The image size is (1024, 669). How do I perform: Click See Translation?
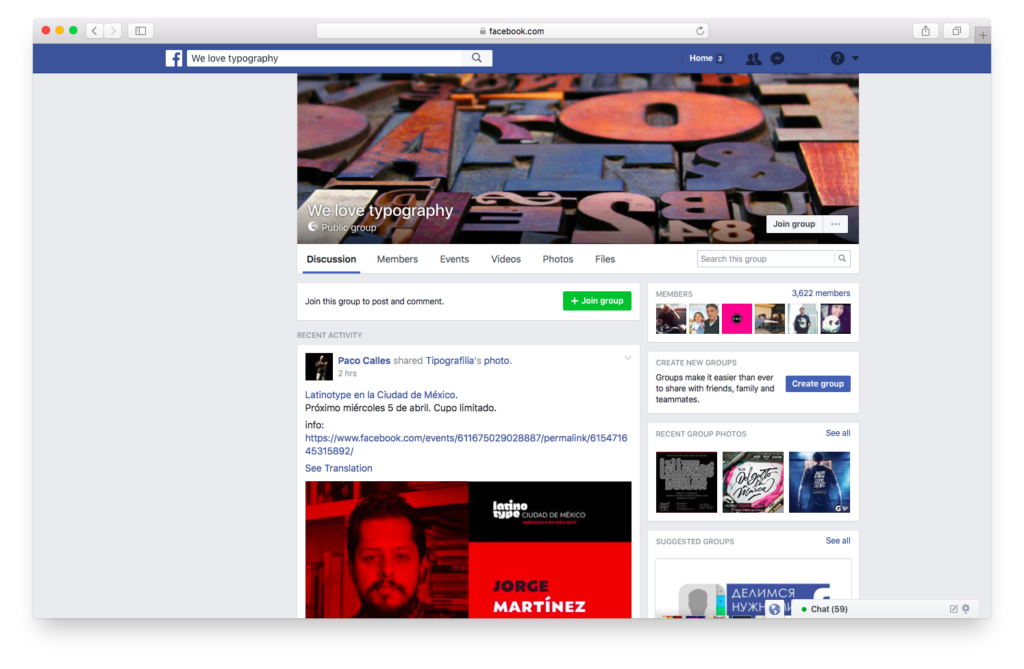click(338, 468)
